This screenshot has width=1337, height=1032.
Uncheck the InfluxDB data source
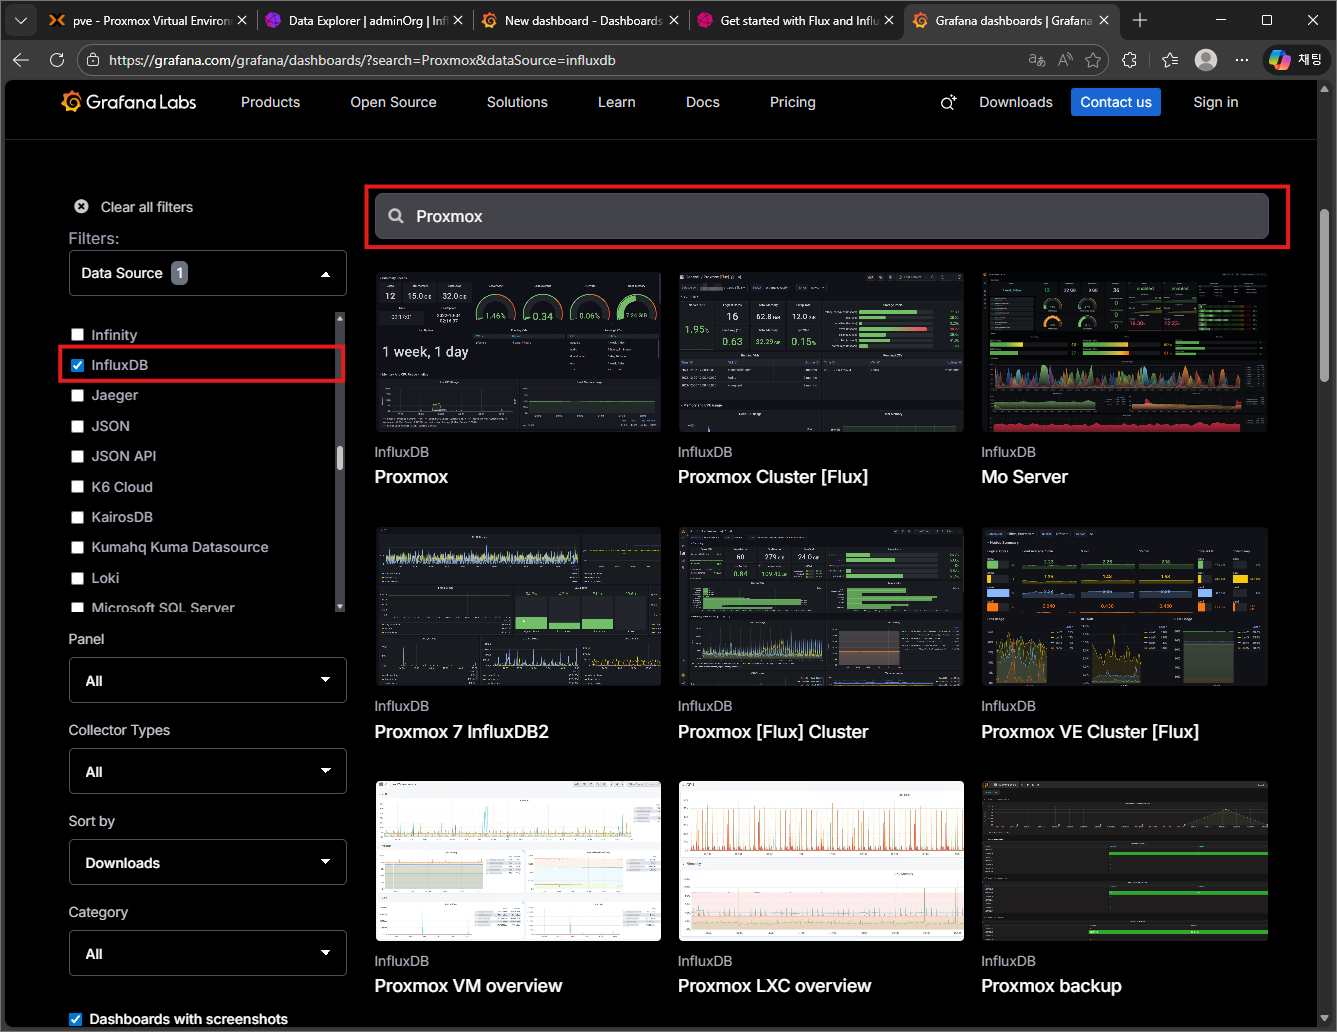(77, 365)
